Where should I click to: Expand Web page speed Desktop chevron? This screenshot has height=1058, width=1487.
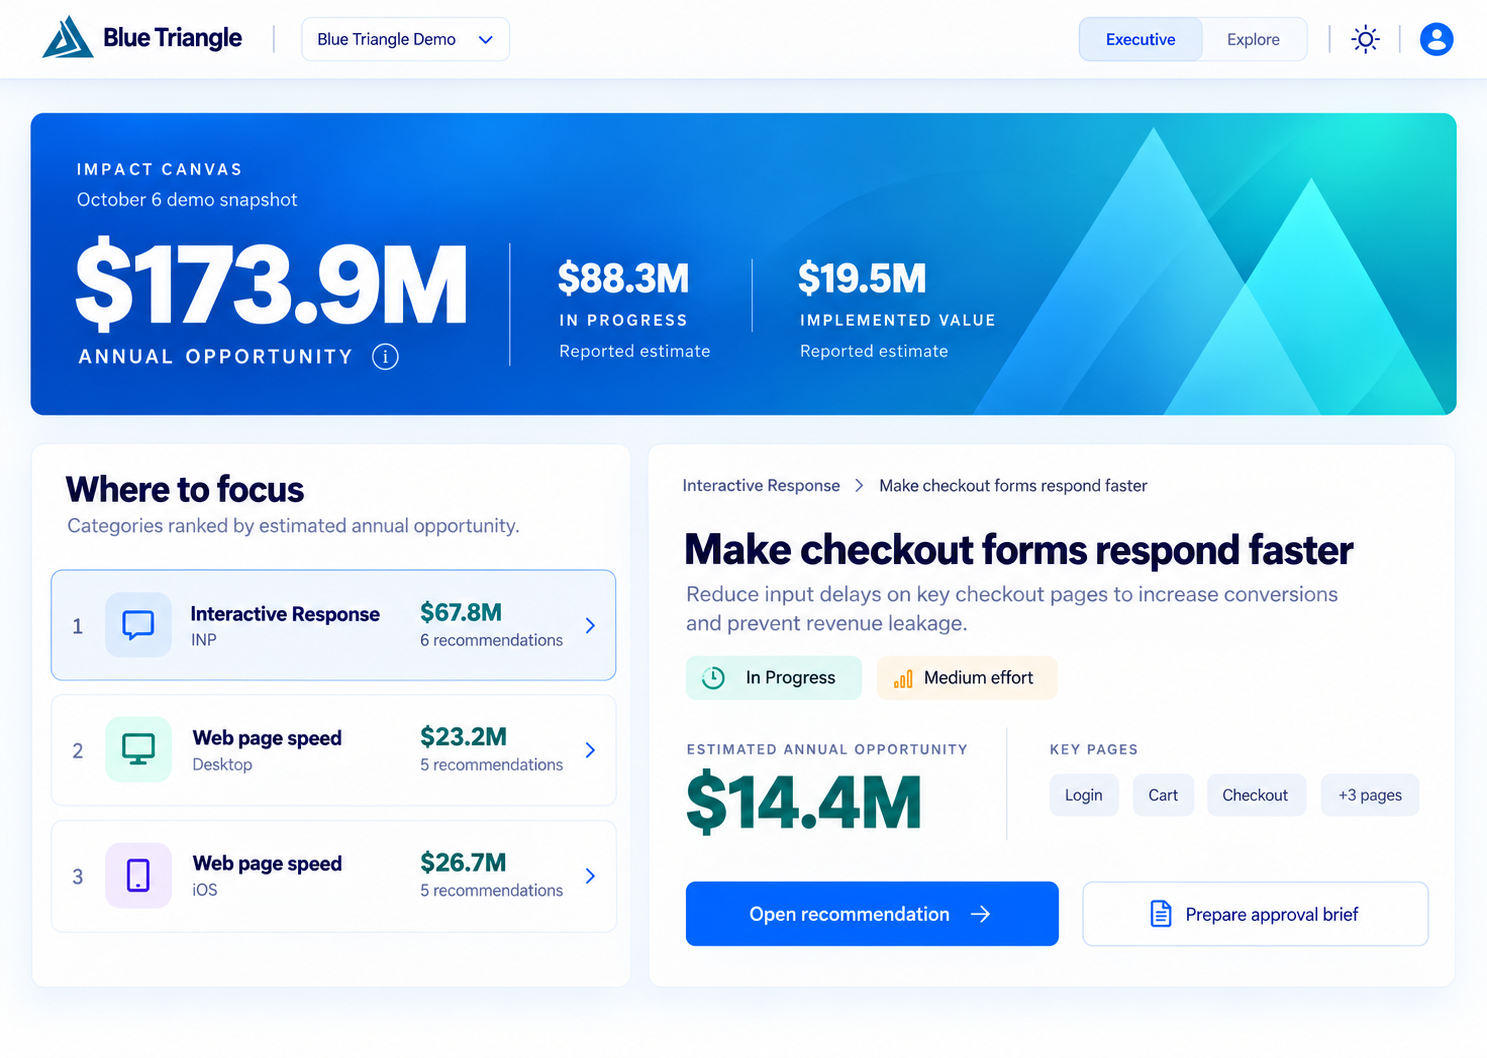pyautogui.click(x=590, y=750)
